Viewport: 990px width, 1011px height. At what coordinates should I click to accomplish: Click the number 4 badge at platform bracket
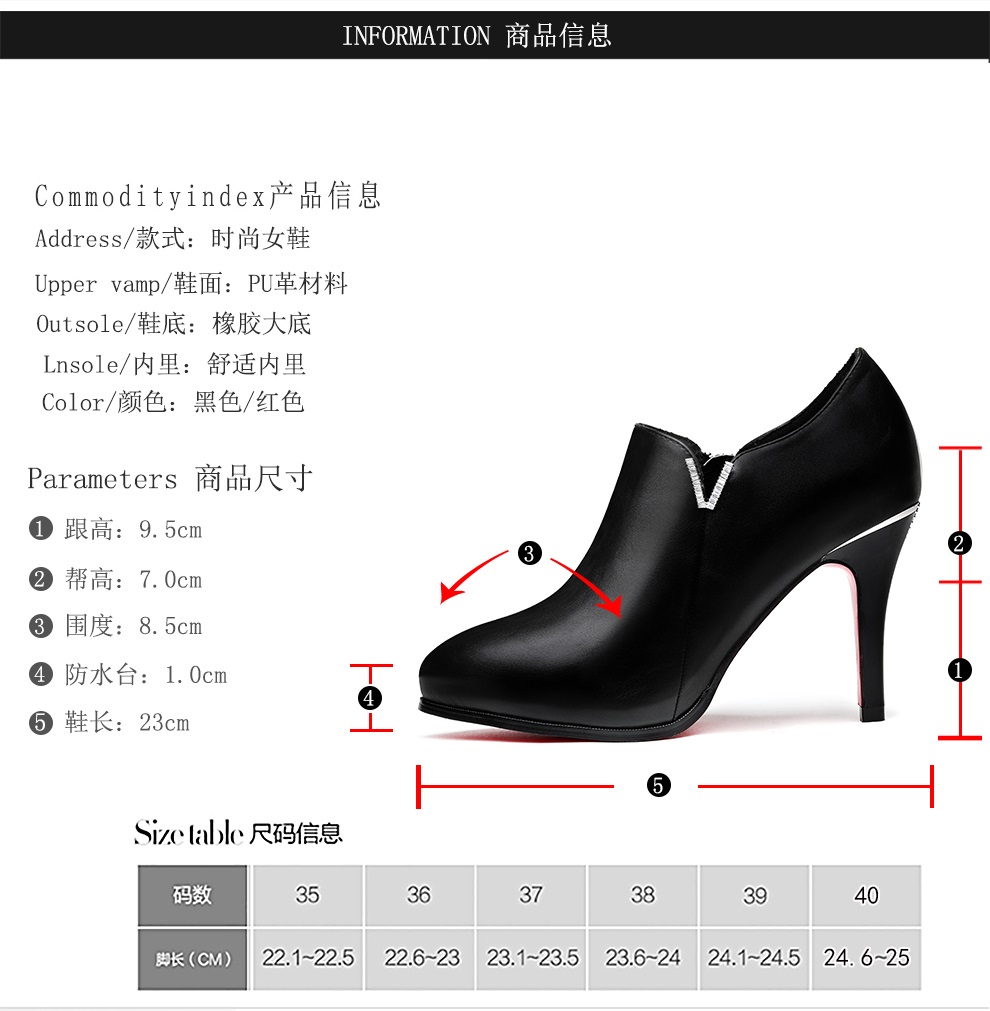pyautogui.click(x=370, y=698)
